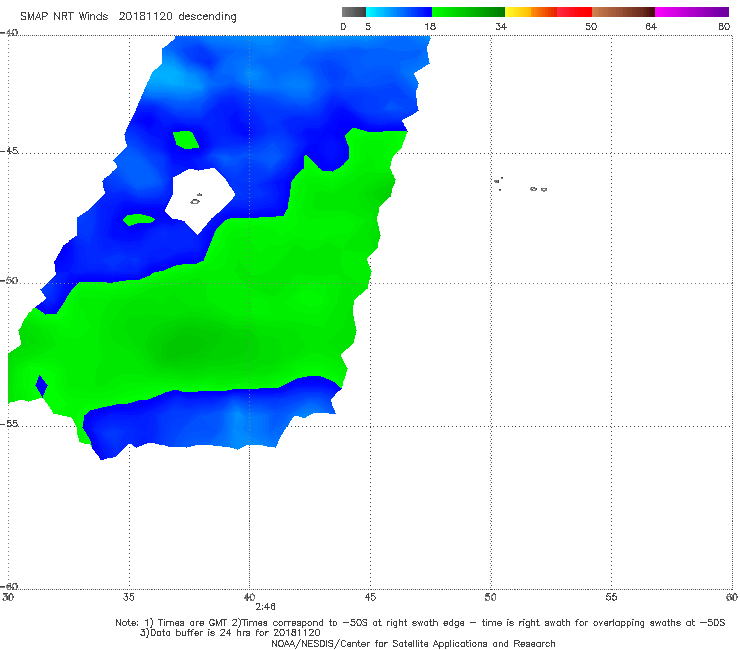Click the '40' longitude axis label

(x=249, y=597)
